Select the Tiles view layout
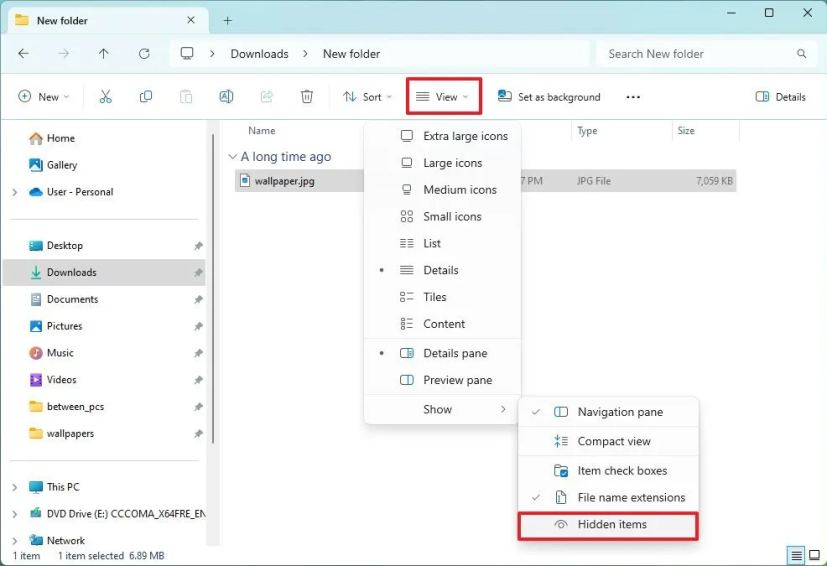This screenshot has height=566, width=827. point(443,297)
